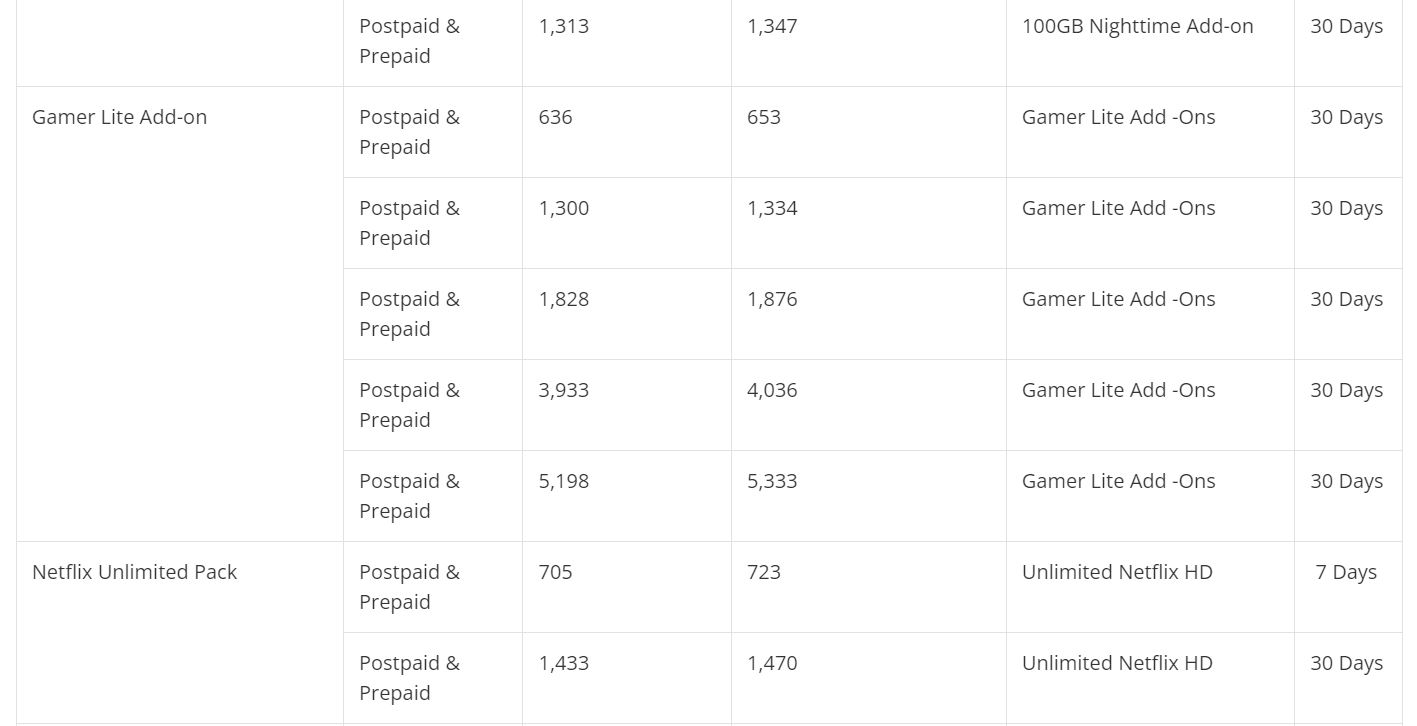Click the Netflix pack price 705
This screenshot has width=1417, height=726.
[555, 572]
